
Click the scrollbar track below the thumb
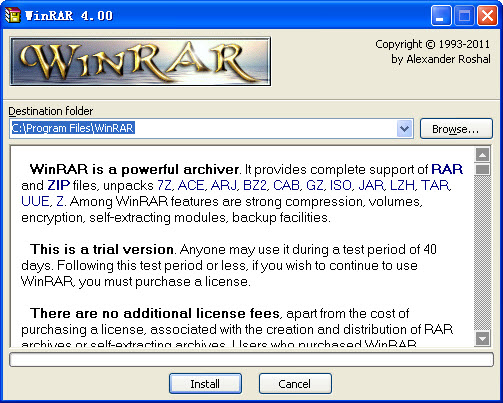(482, 253)
